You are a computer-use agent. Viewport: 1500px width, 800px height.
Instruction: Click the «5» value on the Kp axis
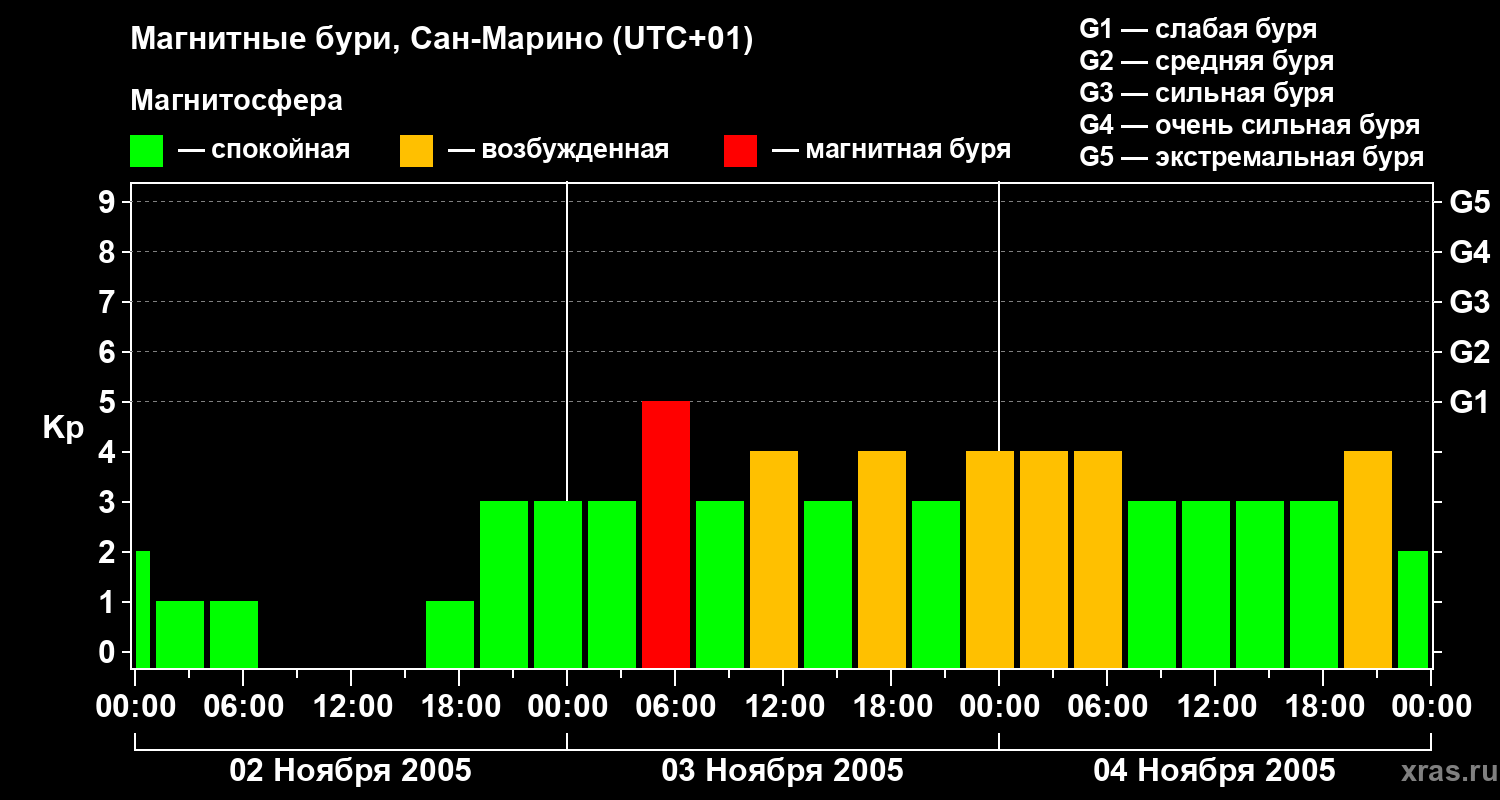click(109, 402)
